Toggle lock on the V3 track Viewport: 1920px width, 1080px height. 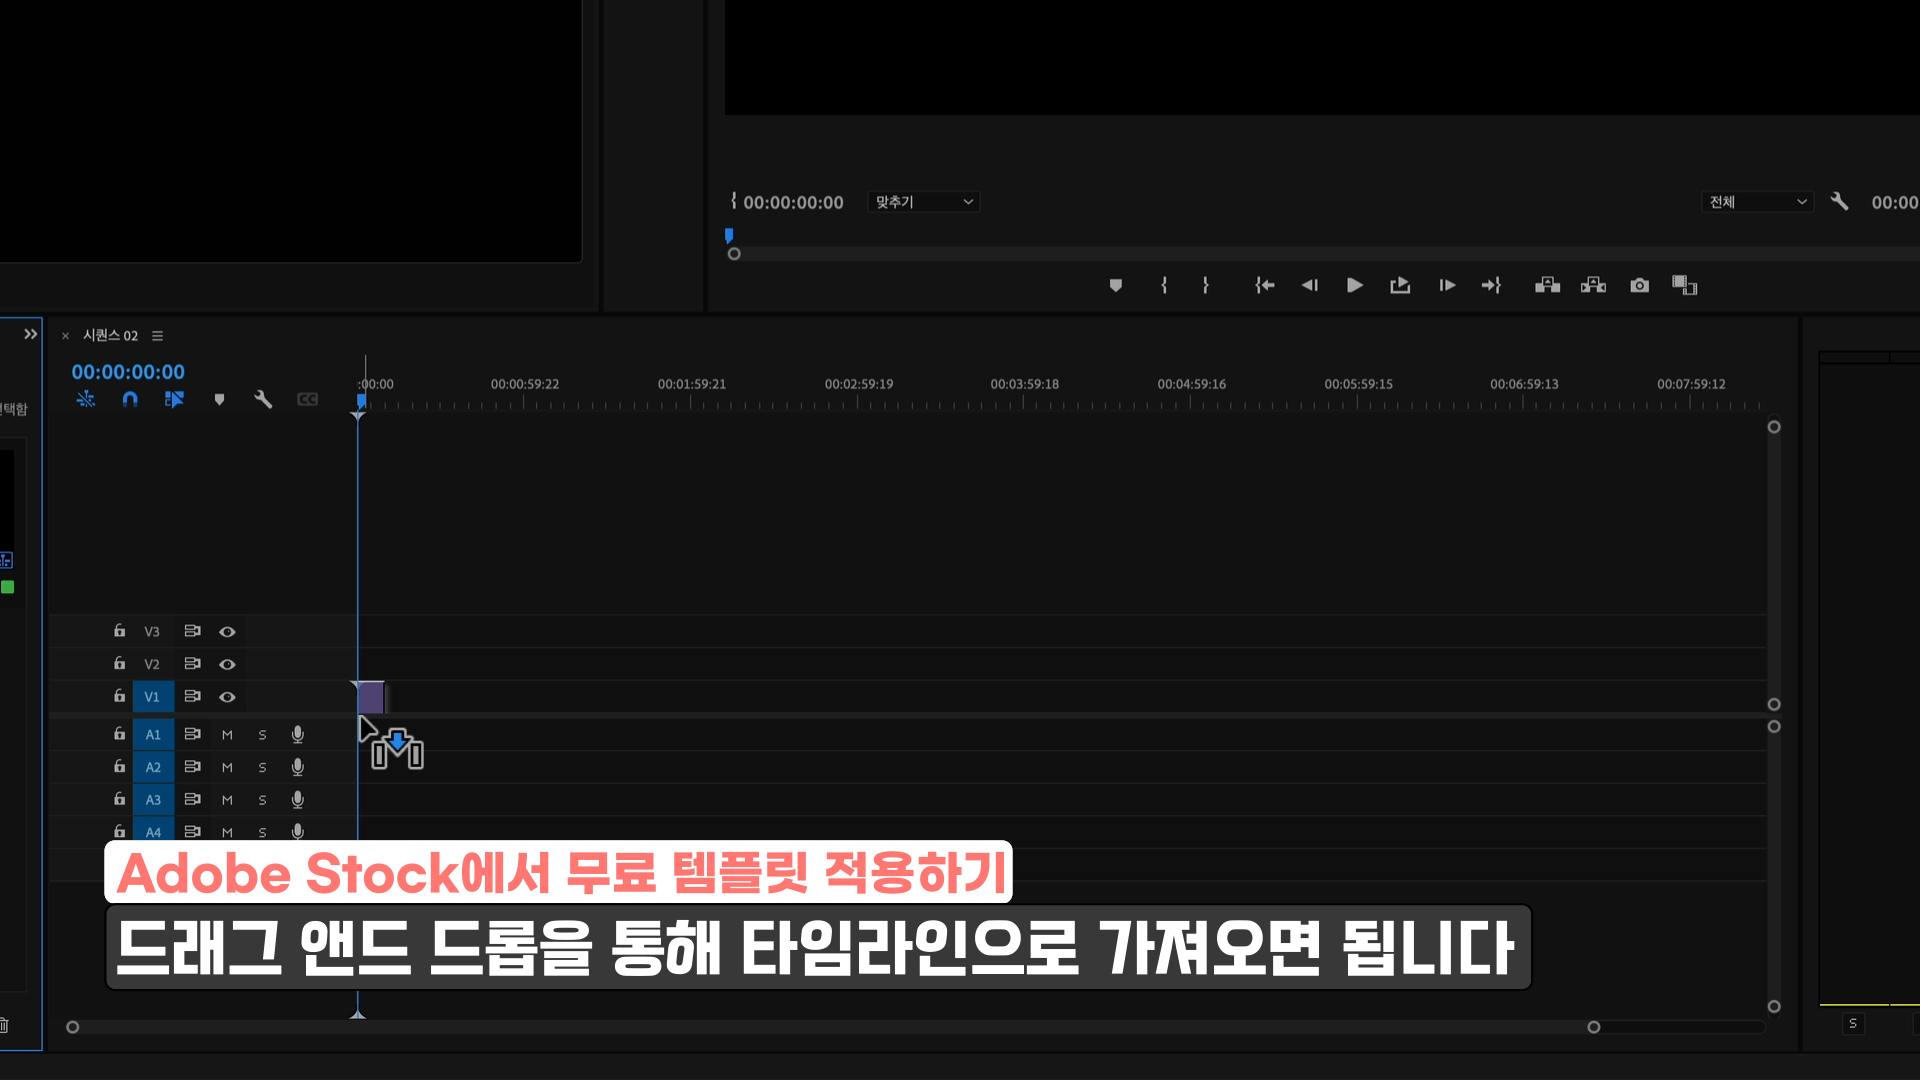click(x=119, y=631)
